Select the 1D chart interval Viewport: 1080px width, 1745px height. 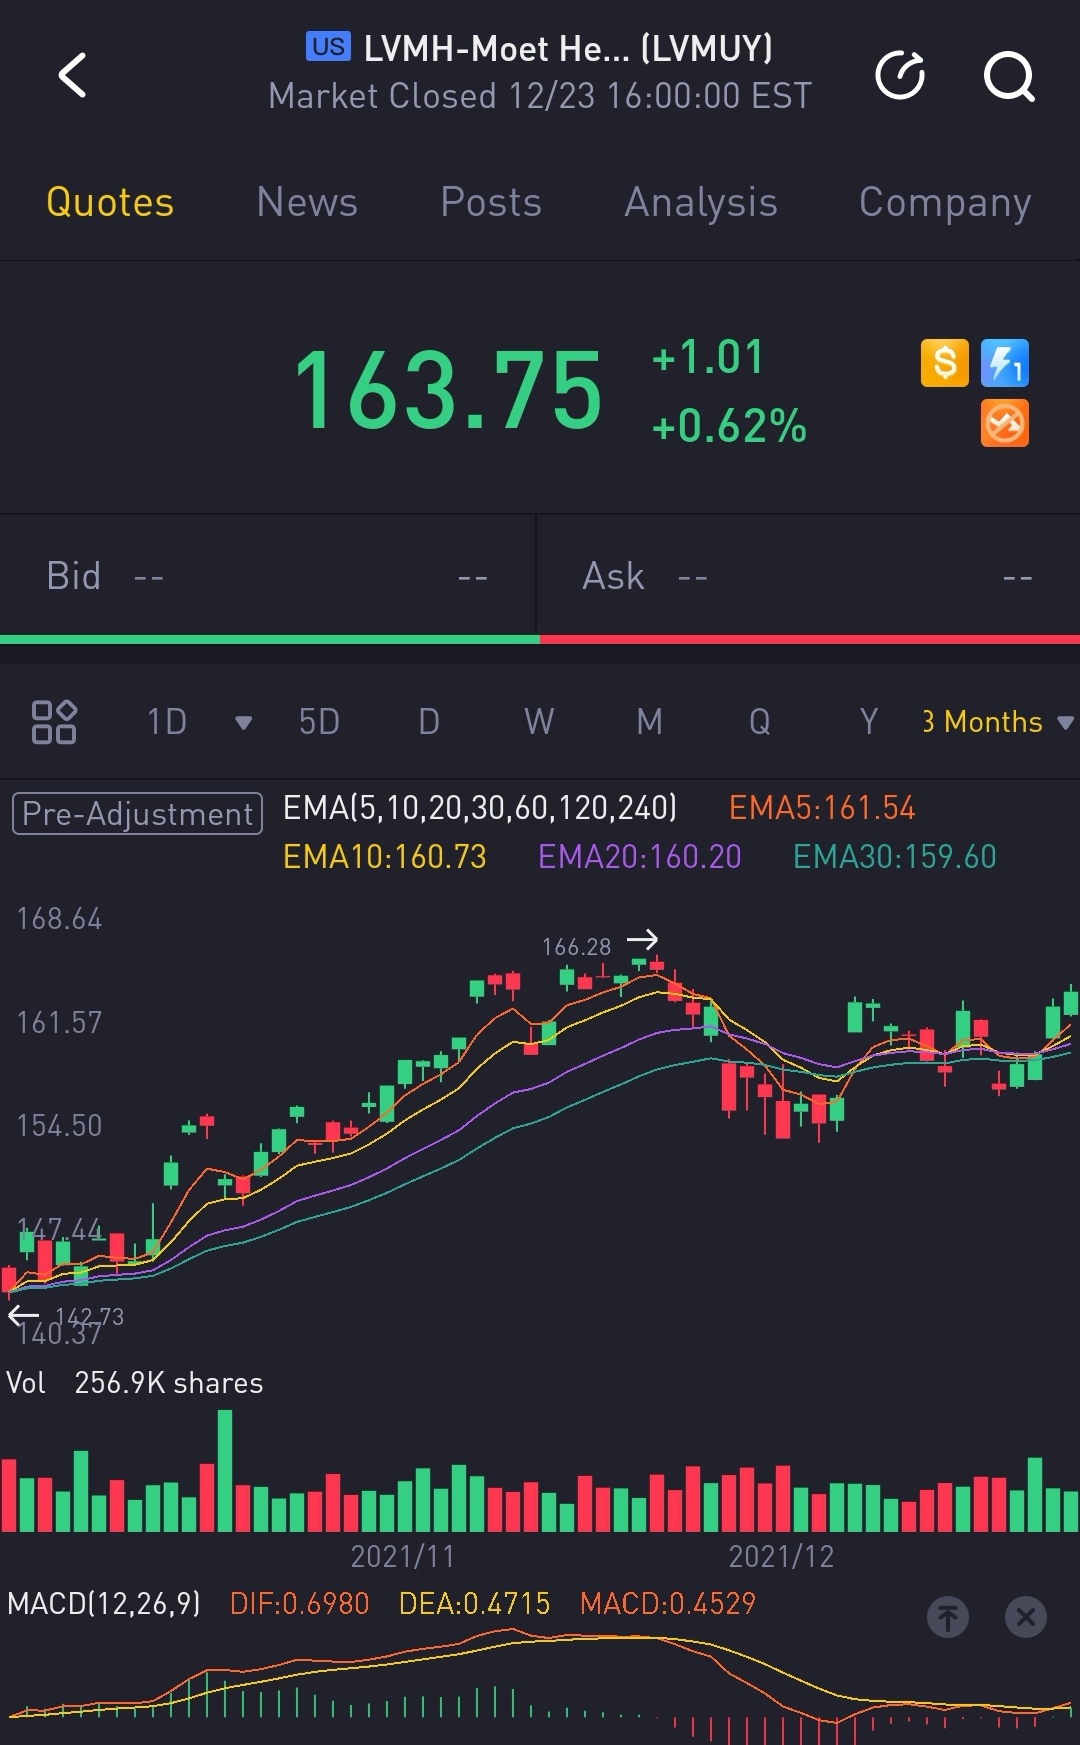[x=167, y=722]
